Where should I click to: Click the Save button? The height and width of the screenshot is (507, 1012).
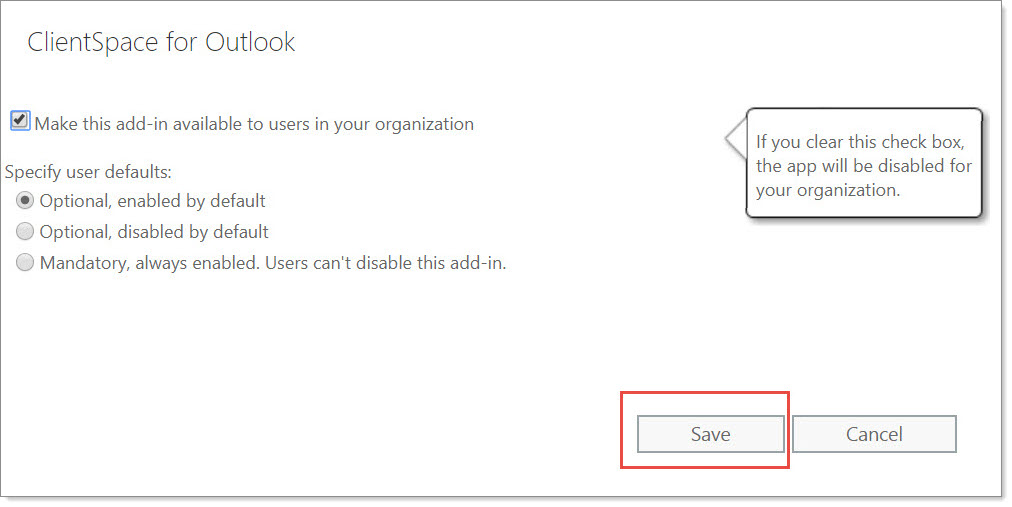711,434
